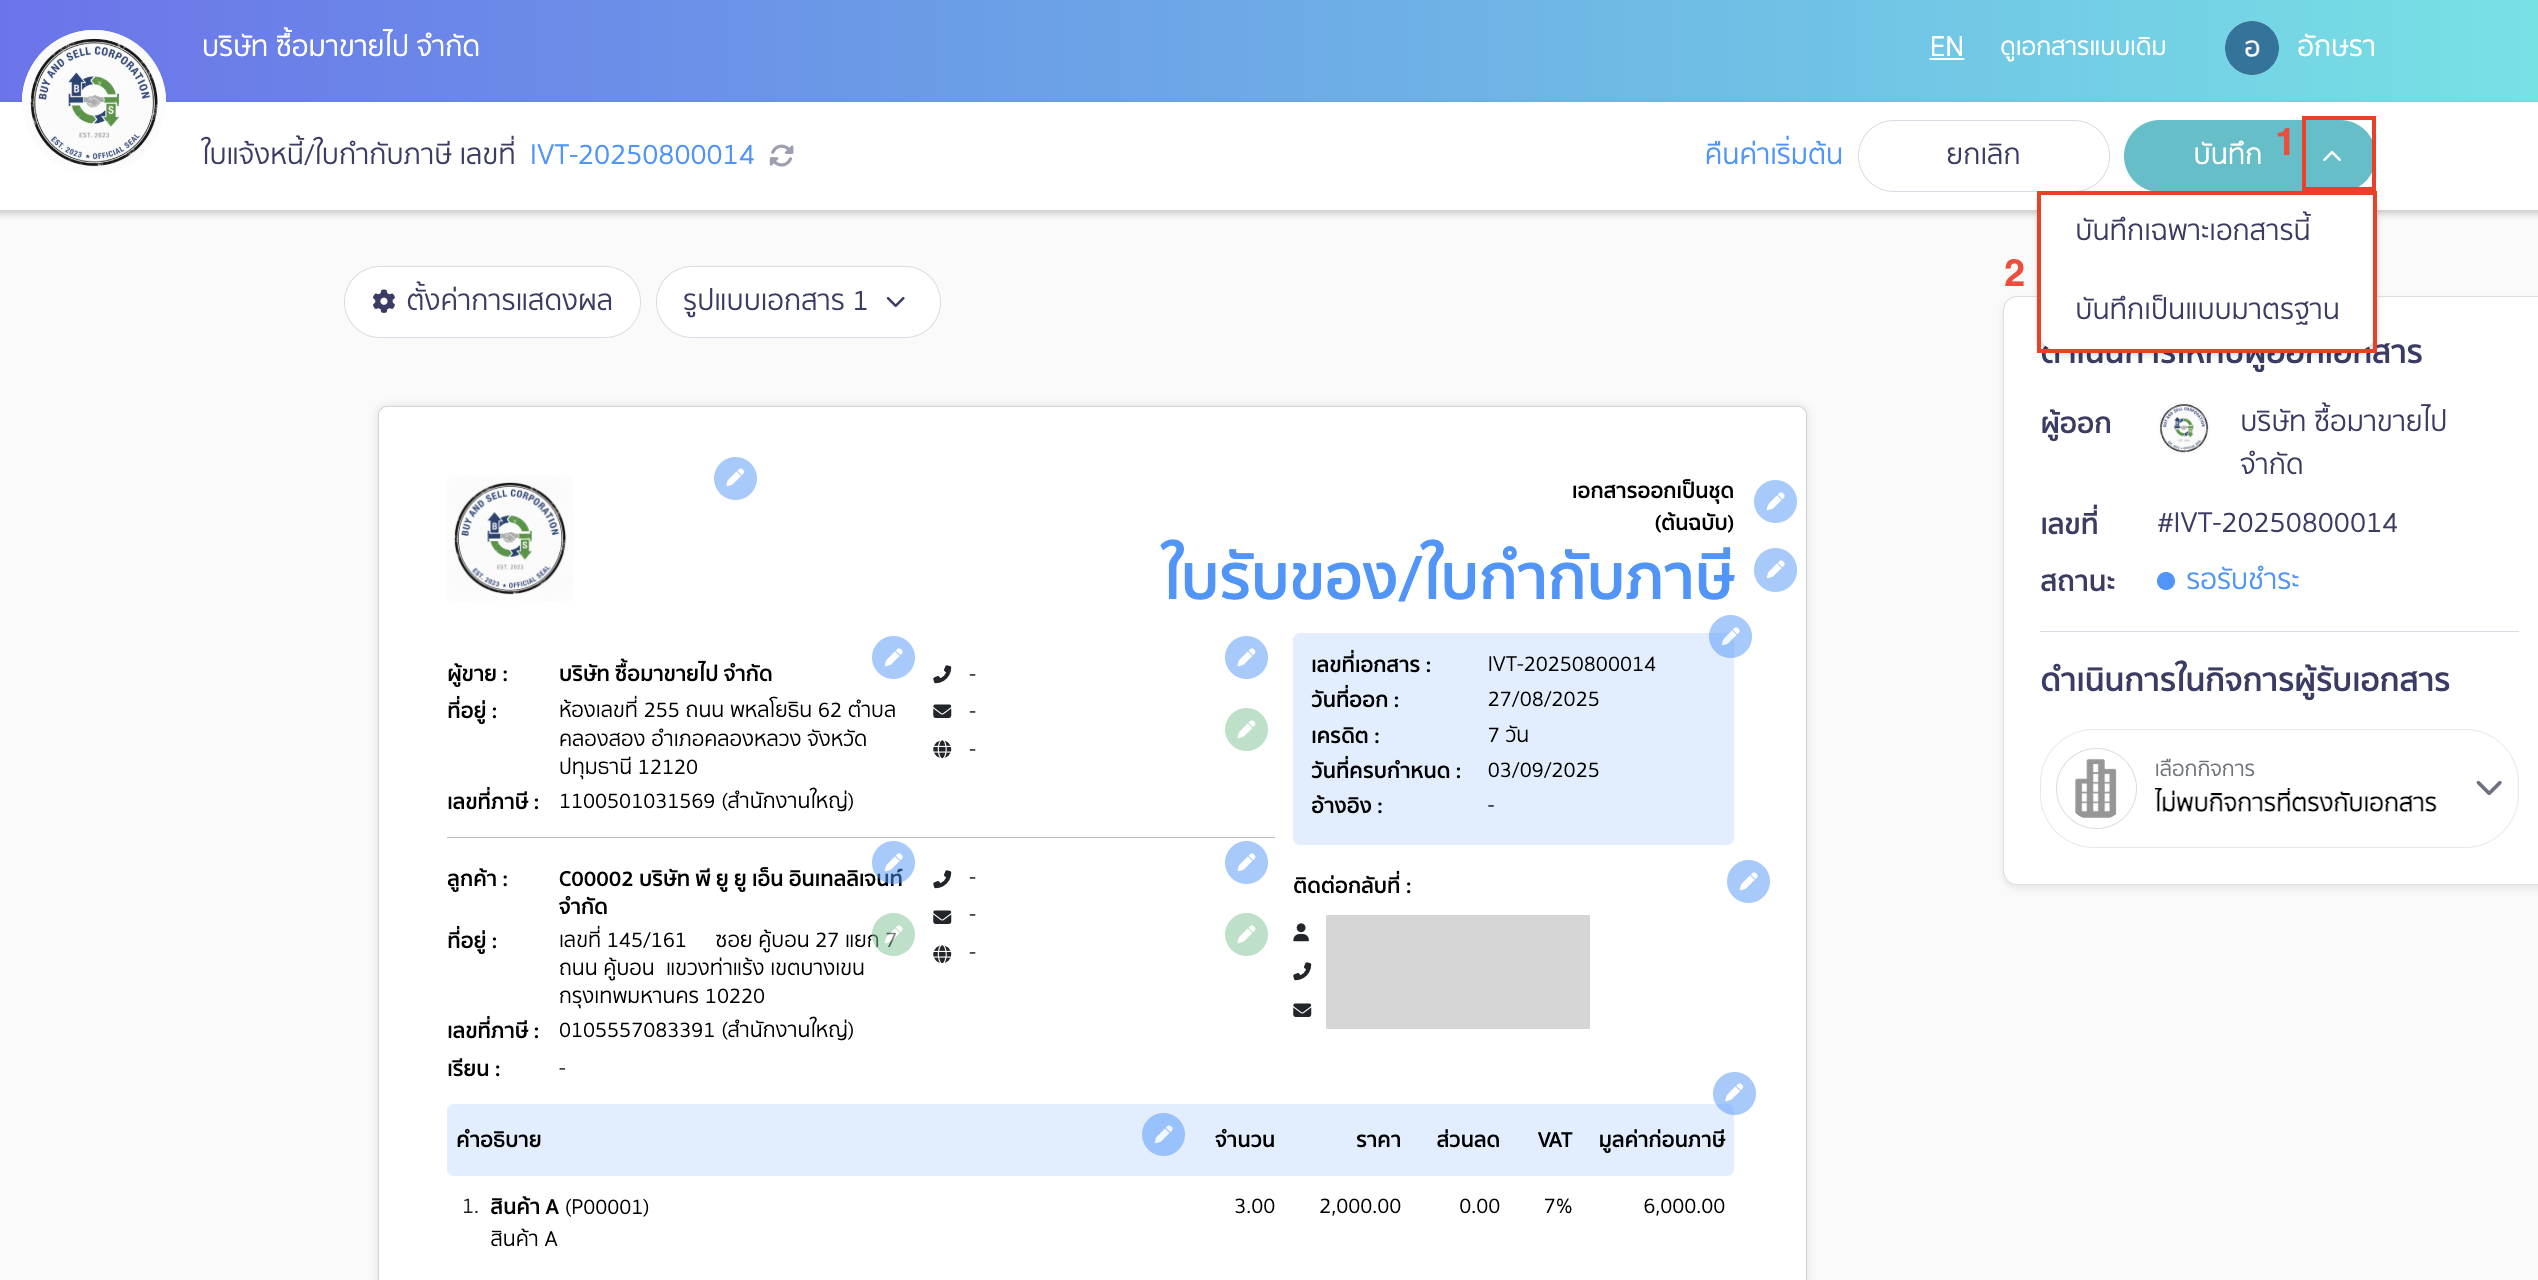The height and width of the screenshot is (1280, 2538).
Task: Edit the line items table via its pencil icon
Action: coord(1163,1135)
